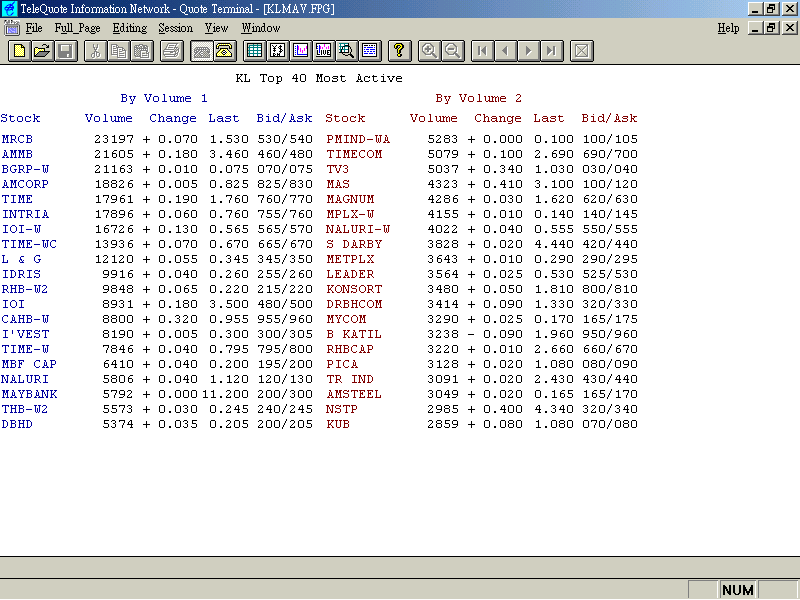Viewport: 800px width, 600px height.
Task: Click the INTRIA stock name
Action: coord(26,214)
